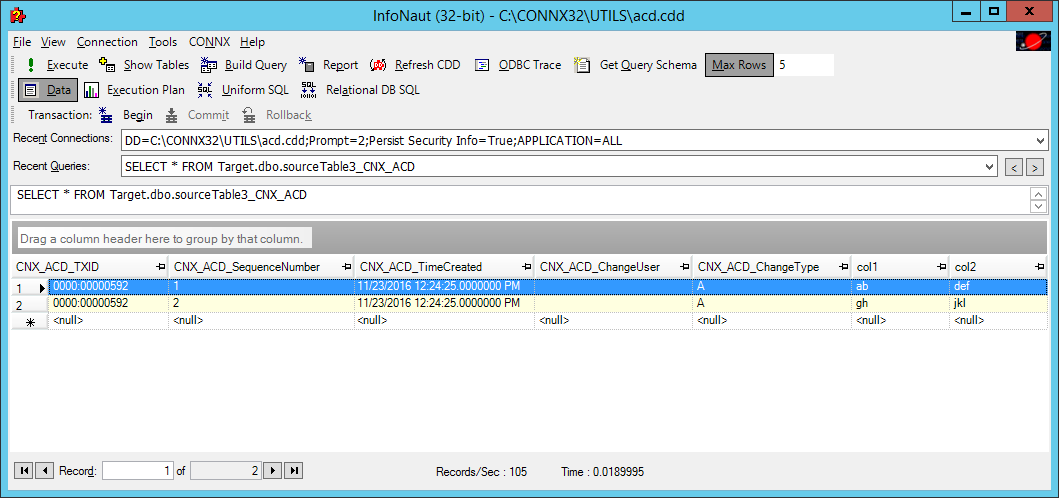Click row 2 TXID cell 0000:00000592

tap(108, 303)
